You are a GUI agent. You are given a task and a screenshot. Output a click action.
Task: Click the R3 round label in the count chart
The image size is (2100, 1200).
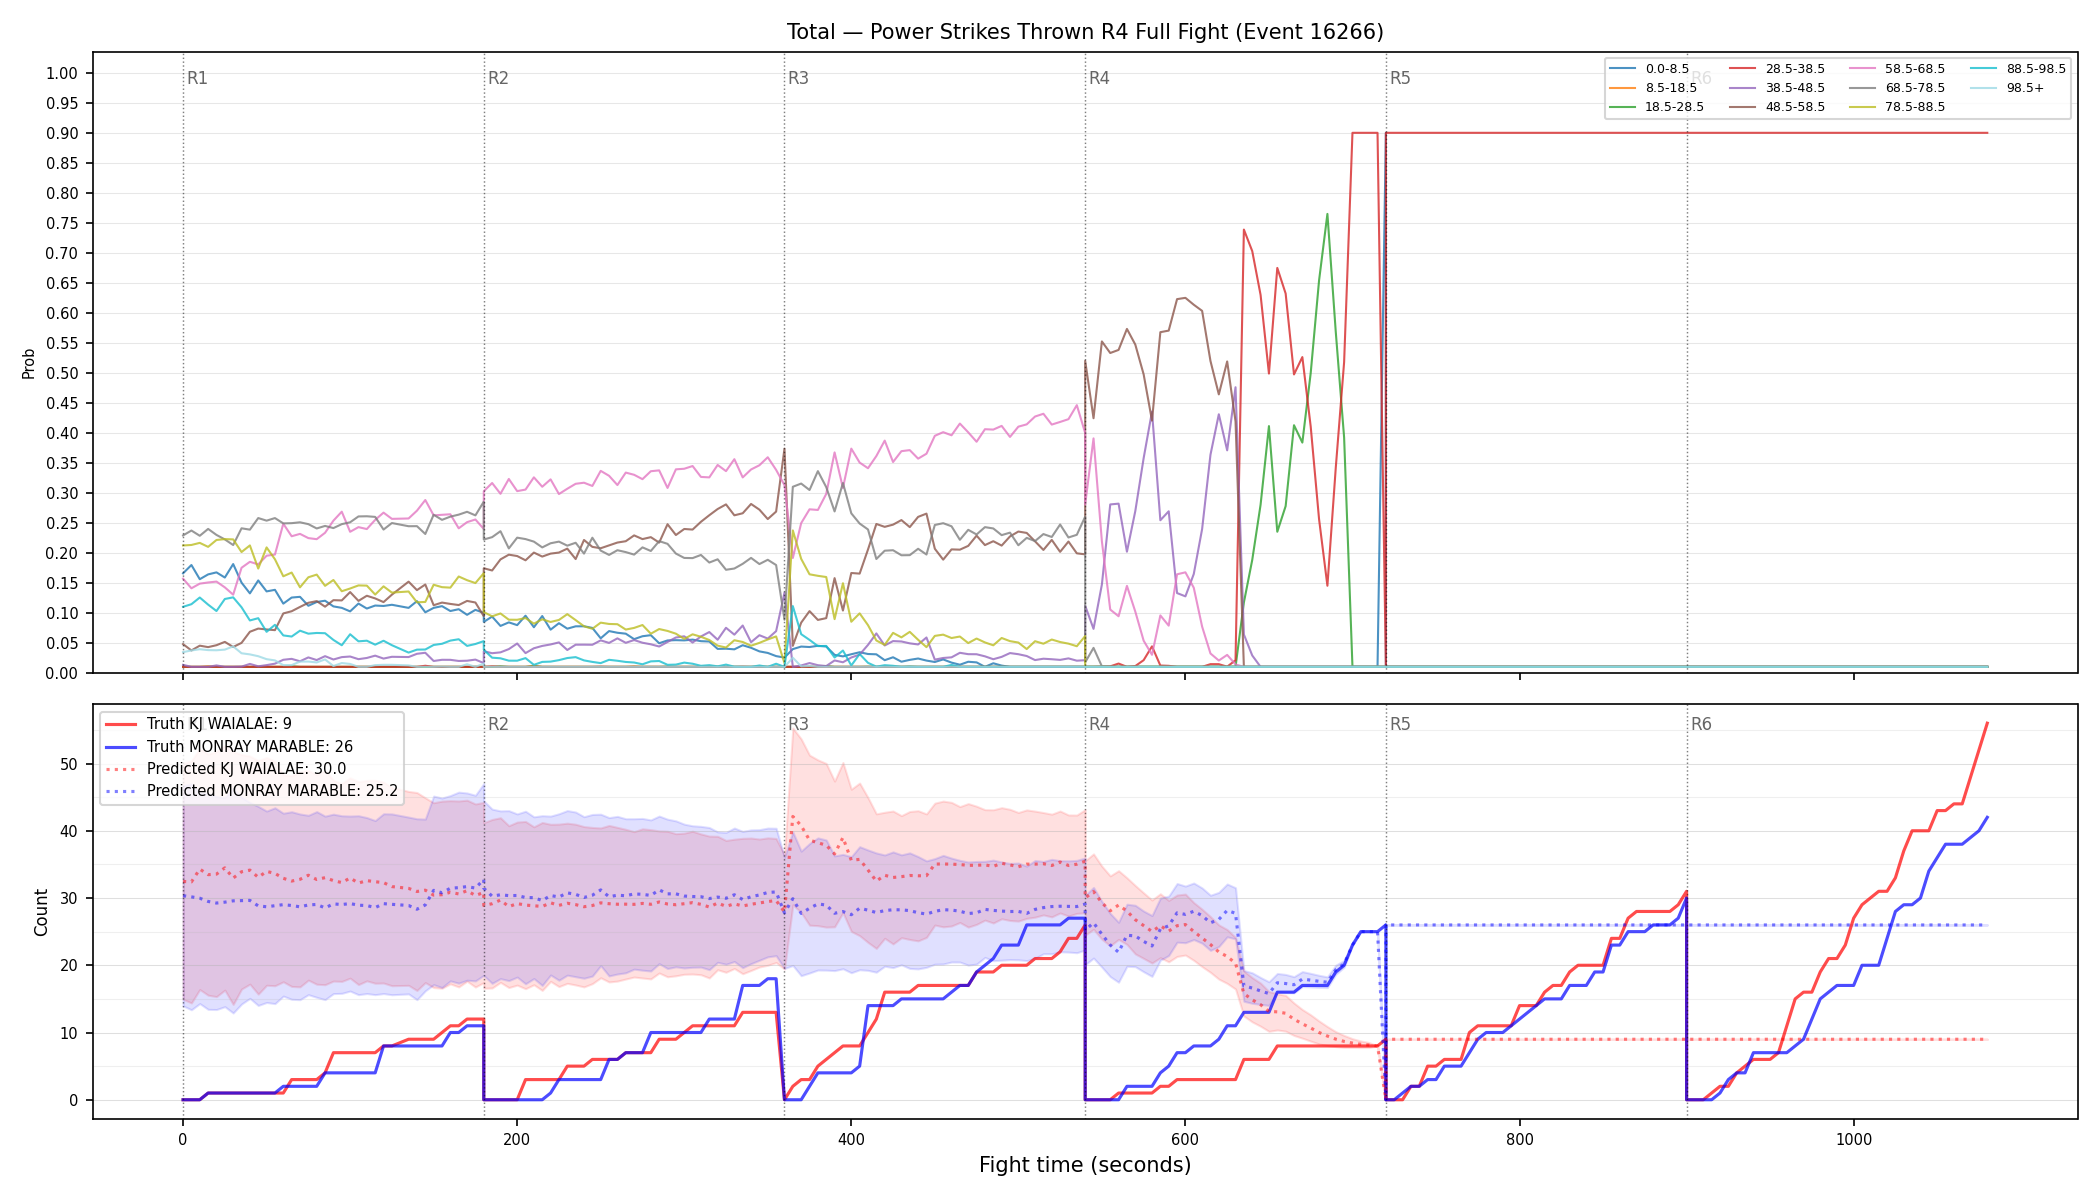(x=798, y=724)
